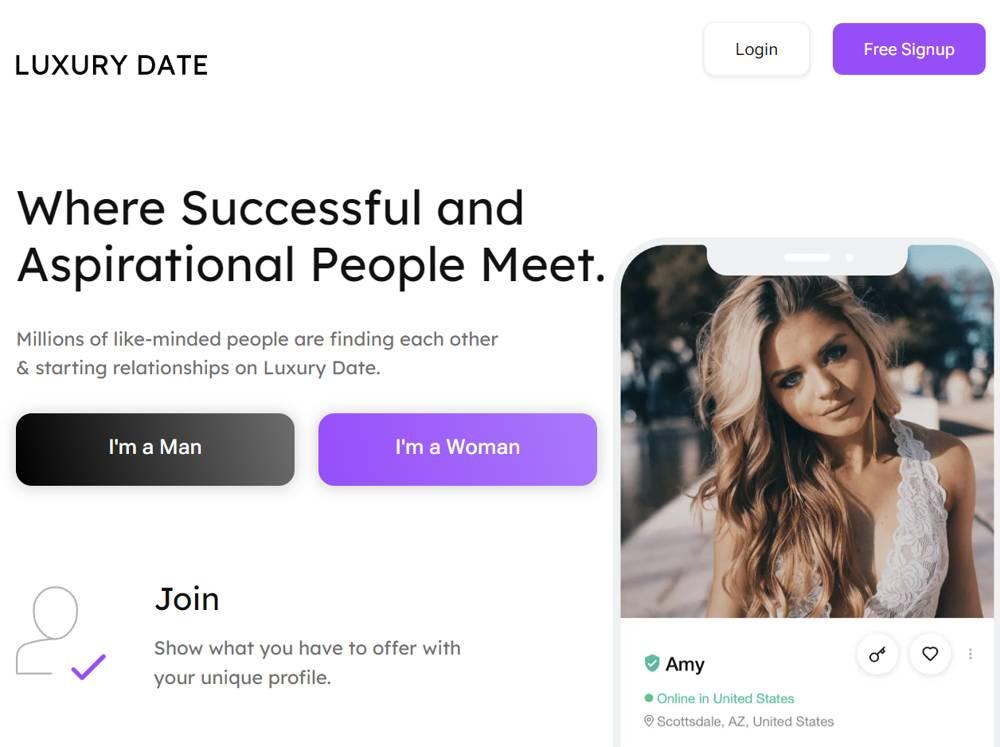Click the Where Successful and Aspirational People Meet headline
This screenshot has width=1000, height=747.
point(311,237)
